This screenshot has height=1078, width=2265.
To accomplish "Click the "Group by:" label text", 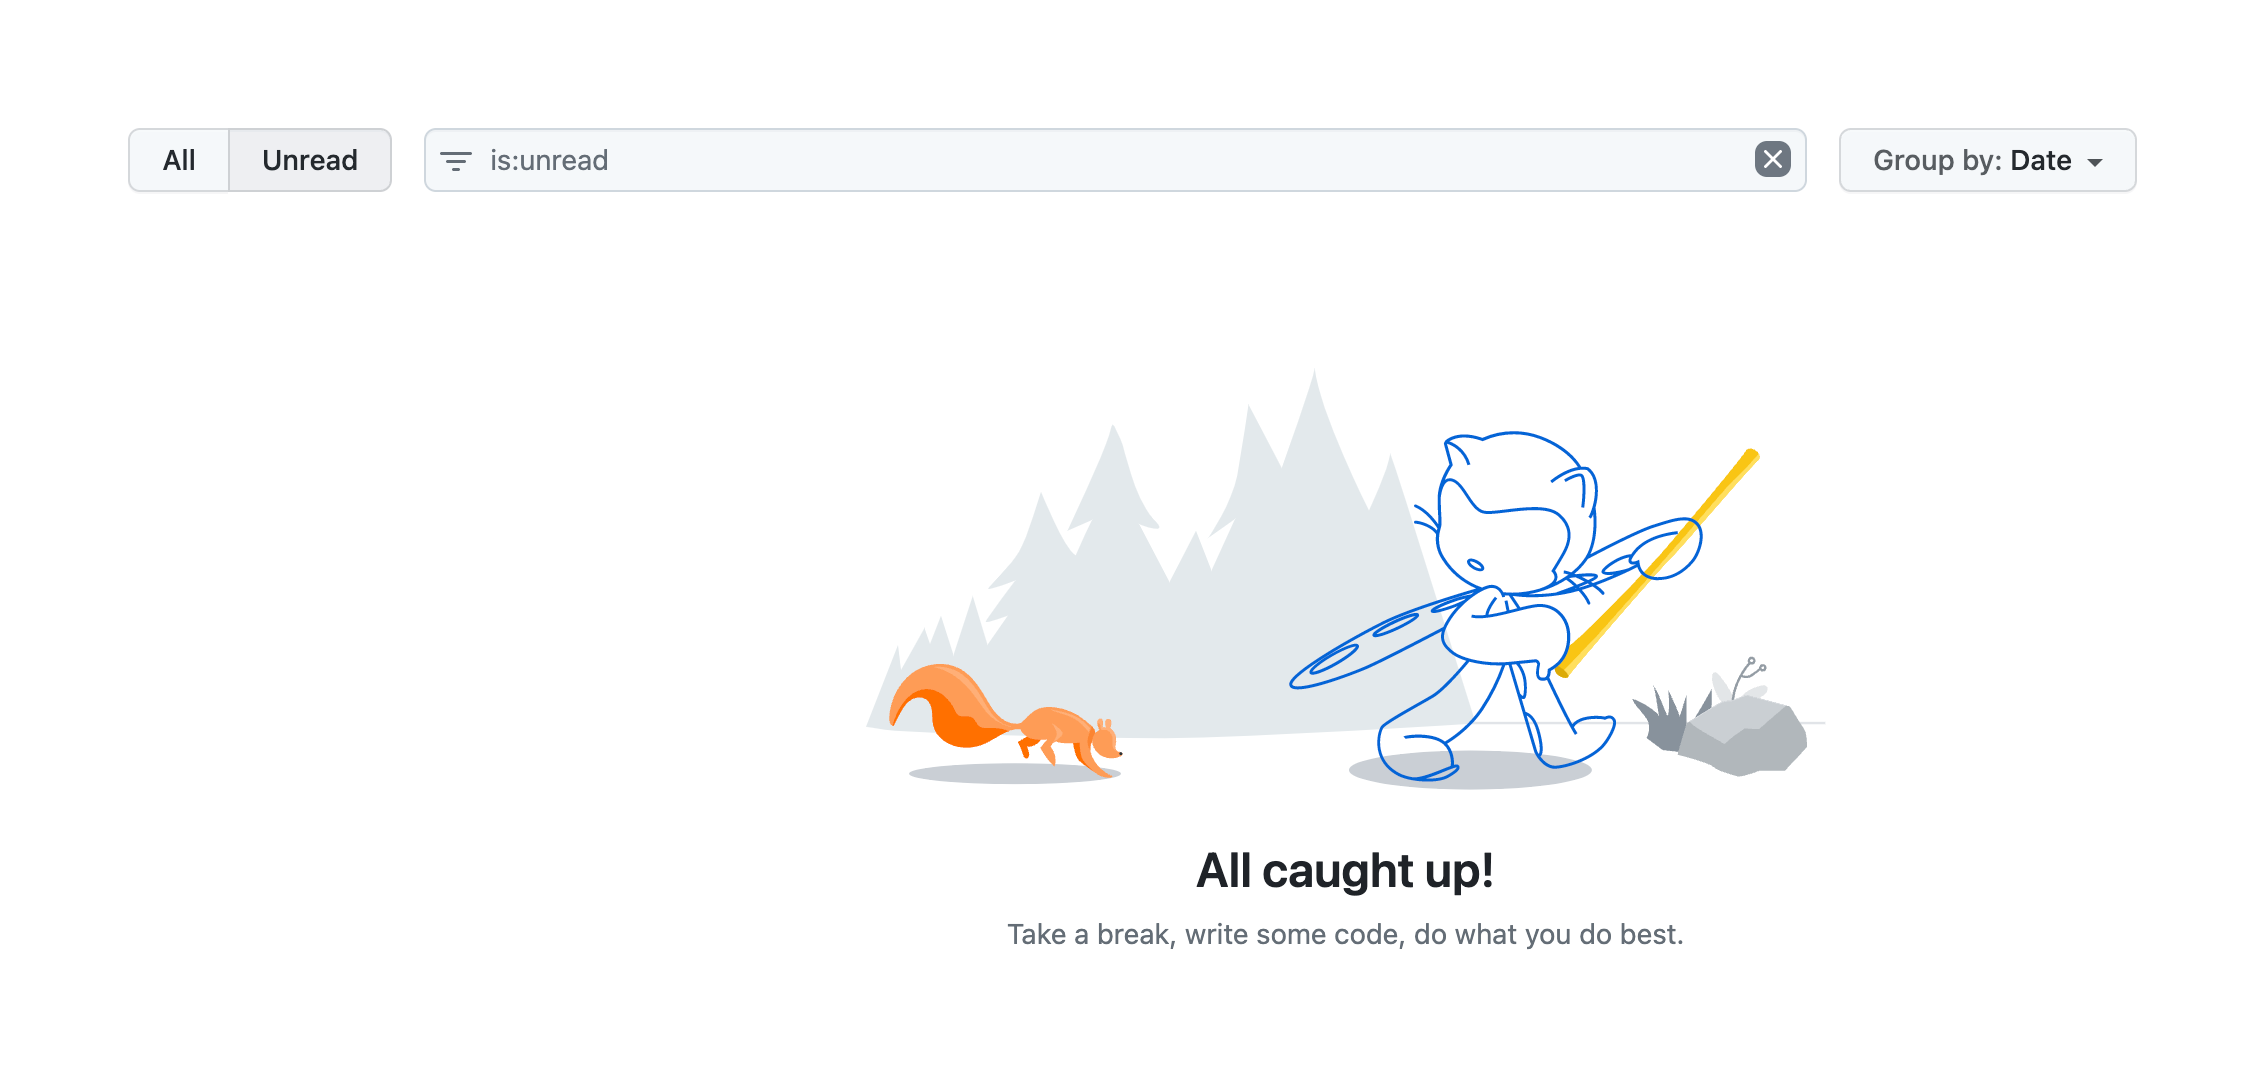I will point(1937,160).
